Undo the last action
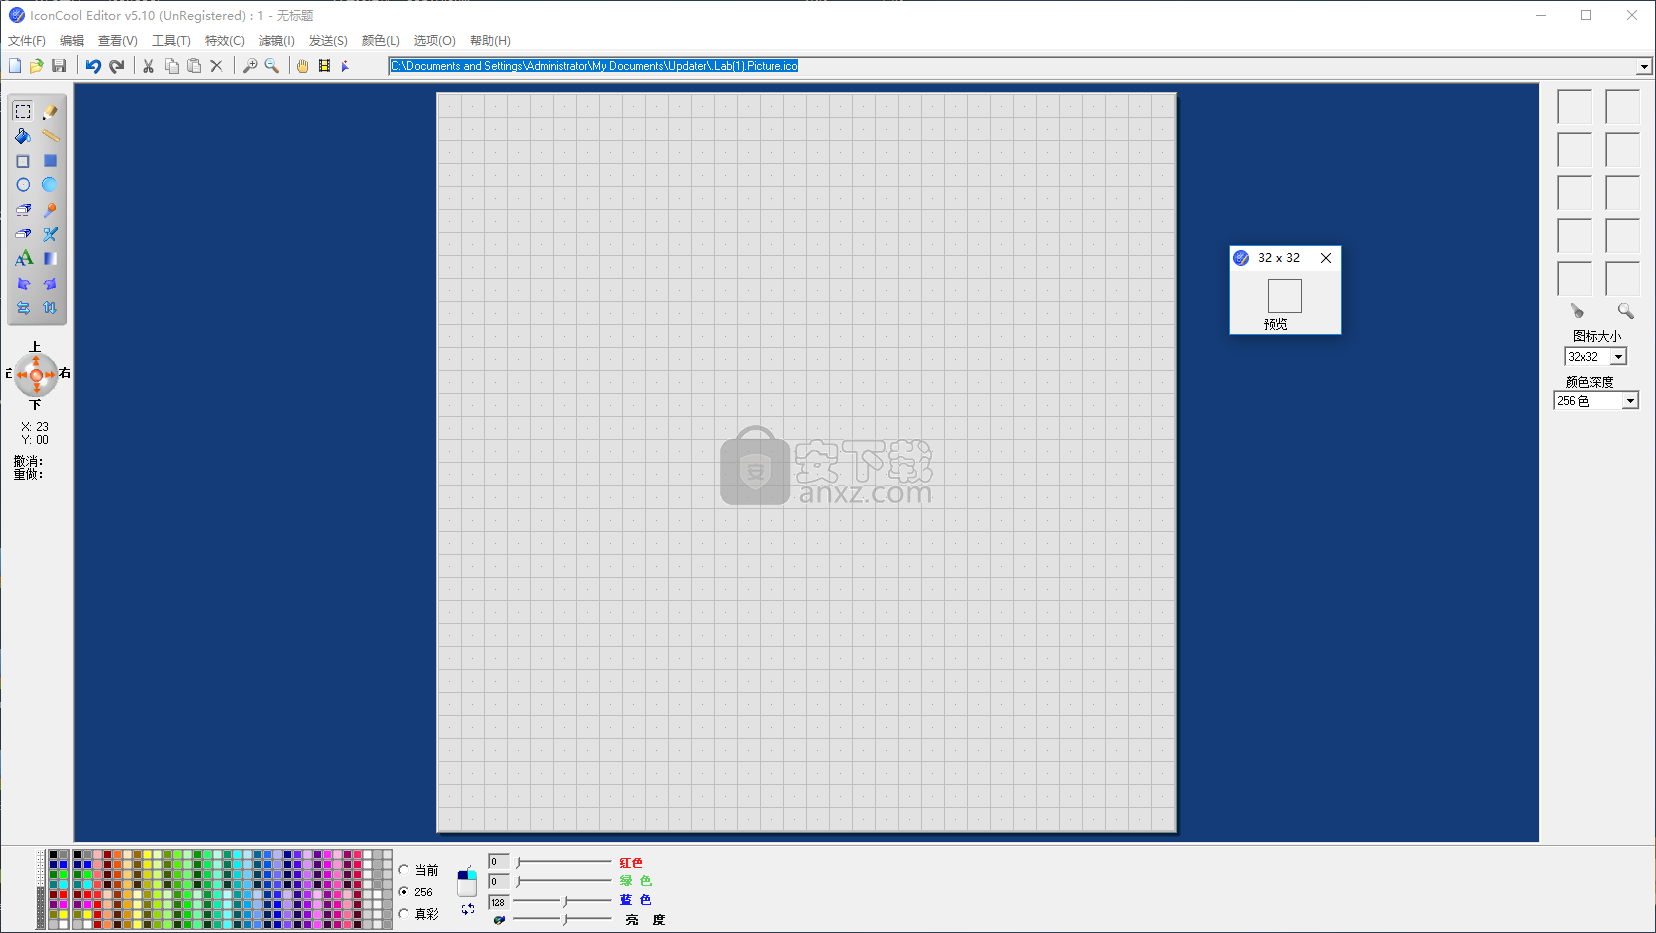Screen dimensions: 1656x933 (x=93, y=66)
